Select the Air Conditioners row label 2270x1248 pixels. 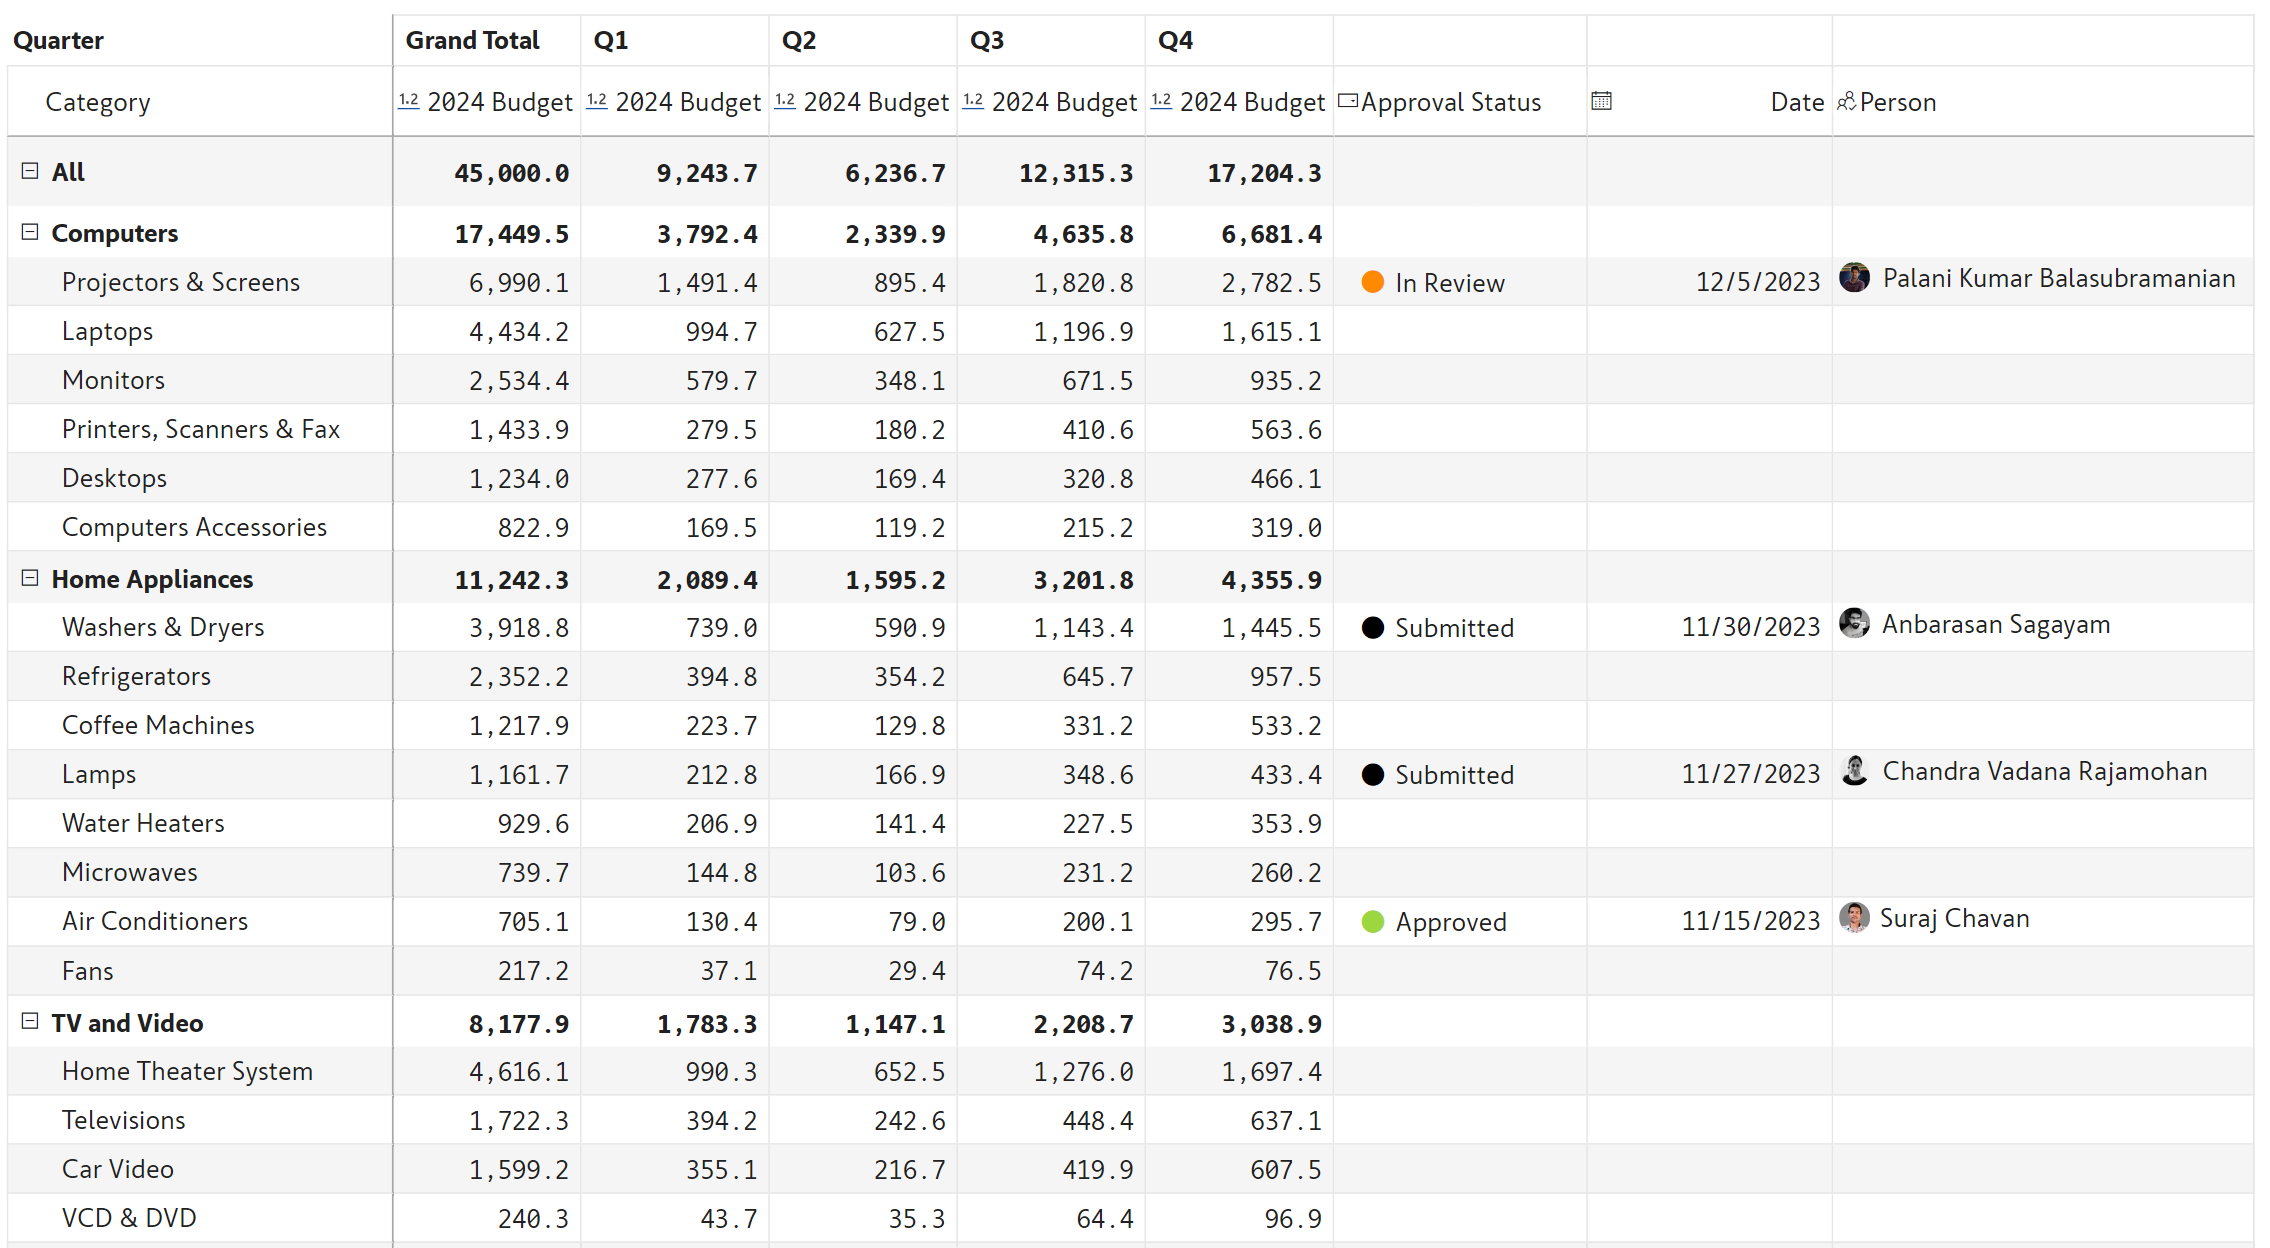155,921
